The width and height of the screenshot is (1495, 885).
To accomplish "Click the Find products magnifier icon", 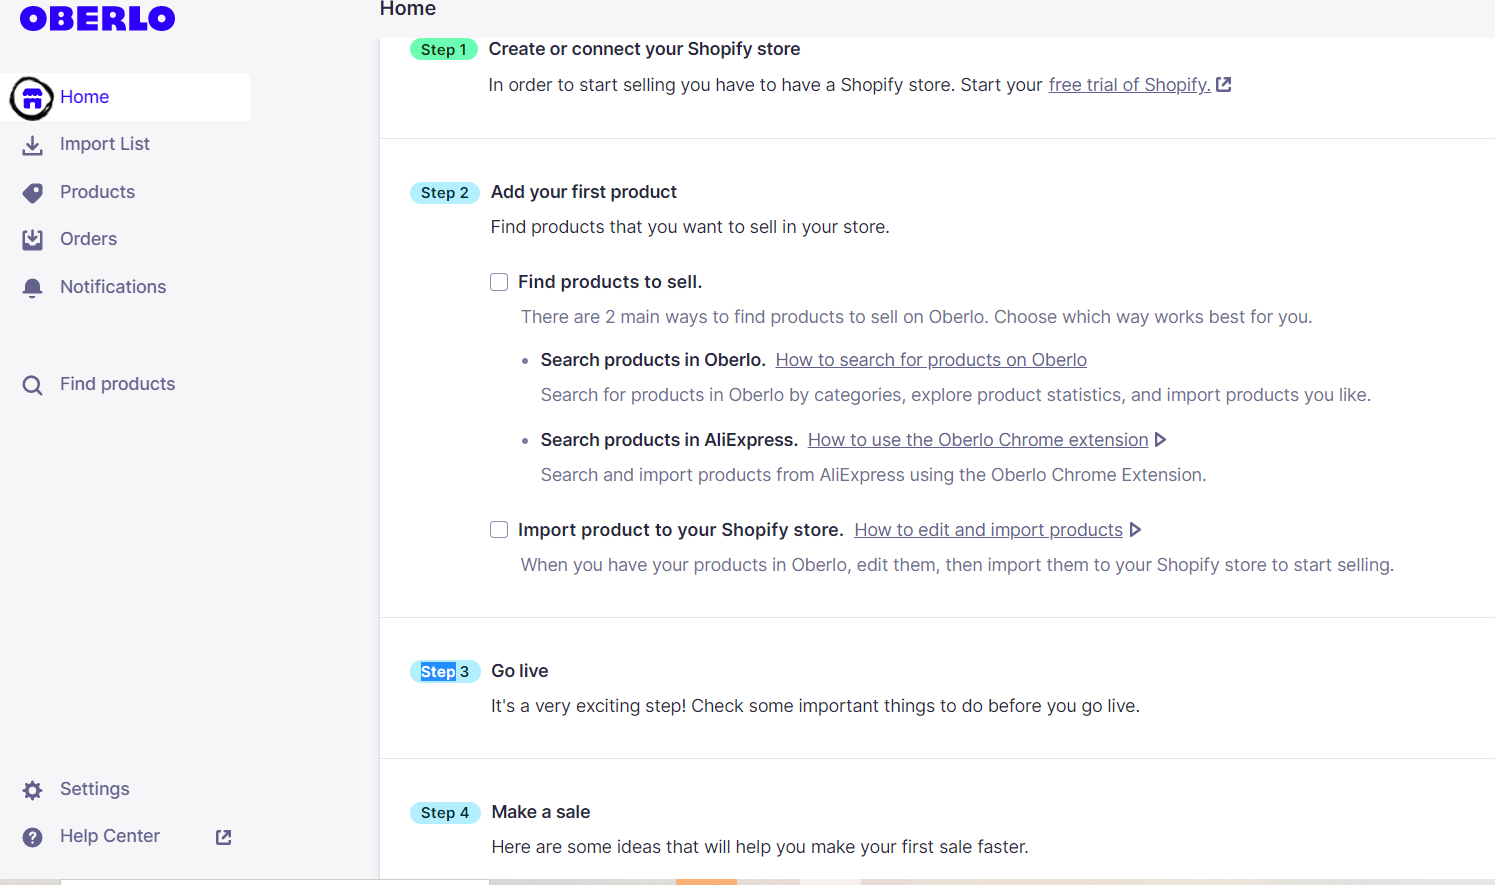I will pyautogui.click(x=33, y=385).
